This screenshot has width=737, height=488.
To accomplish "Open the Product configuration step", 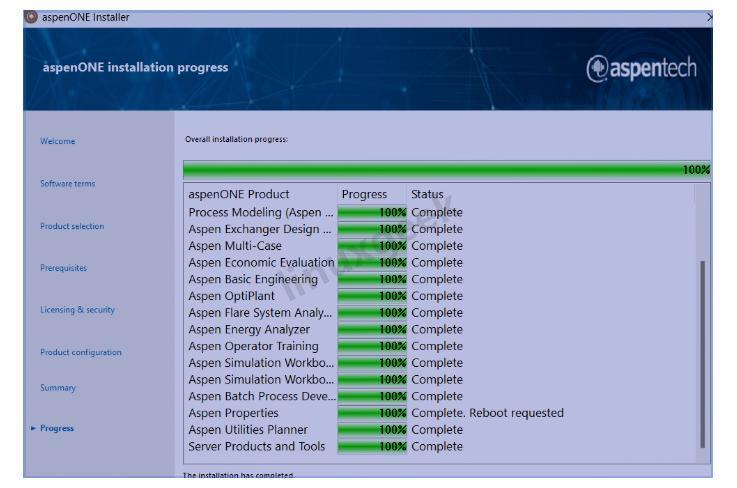I will (81, 352).
